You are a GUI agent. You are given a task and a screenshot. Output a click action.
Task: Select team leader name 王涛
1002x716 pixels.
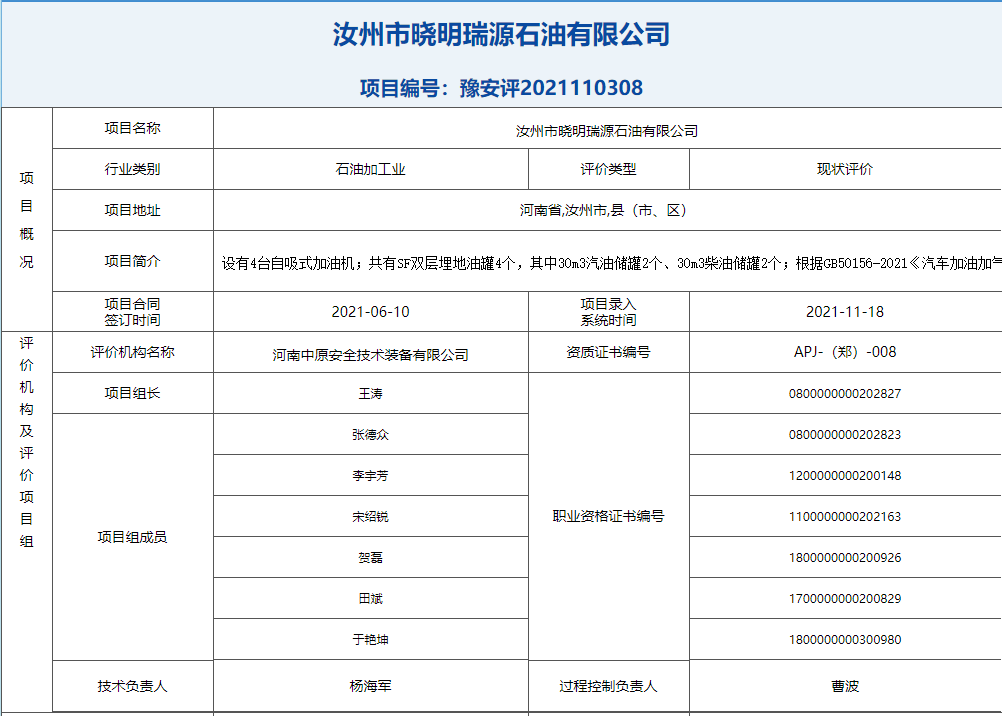371,393
